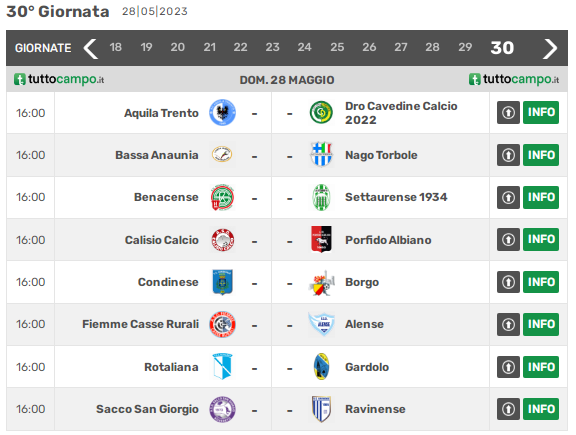Screen dimensions: 576x435
Task: Click the Ravinense striped shield logo
Action: click(x=321, y=409)
